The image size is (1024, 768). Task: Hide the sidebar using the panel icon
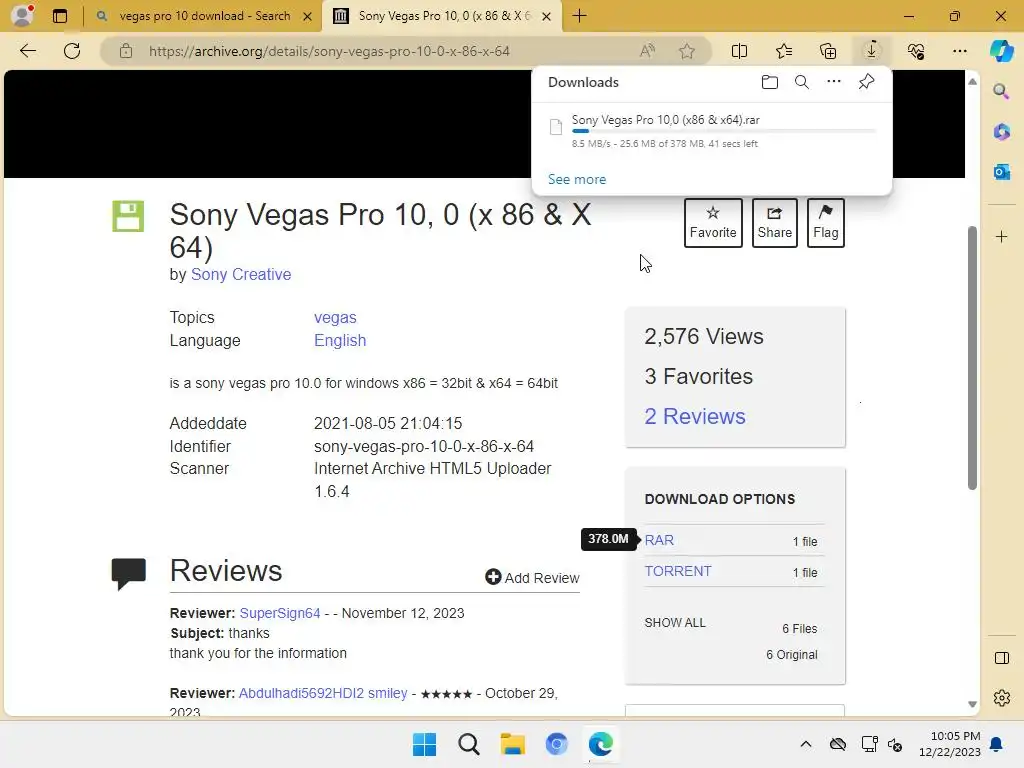click(x=1001, y=658)
